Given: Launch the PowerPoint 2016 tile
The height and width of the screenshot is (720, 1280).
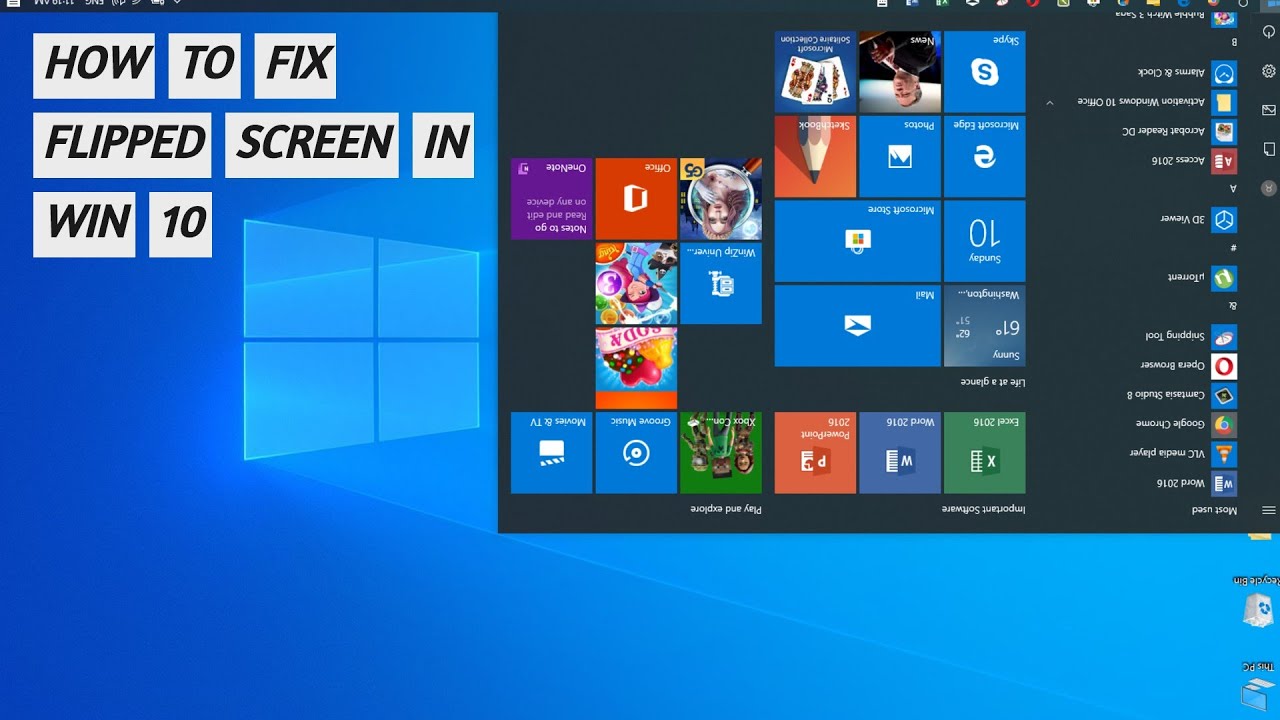Looking at the screenshot, I should point(815,453).
